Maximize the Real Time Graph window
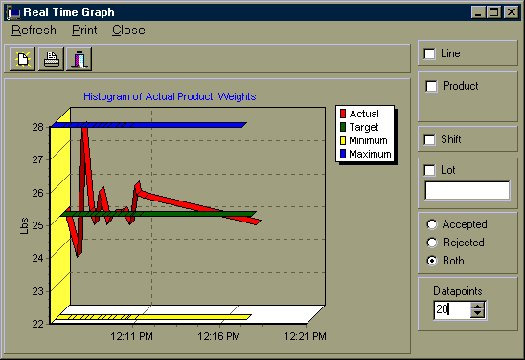Screen dimensions: 525x360 point(494,13)
